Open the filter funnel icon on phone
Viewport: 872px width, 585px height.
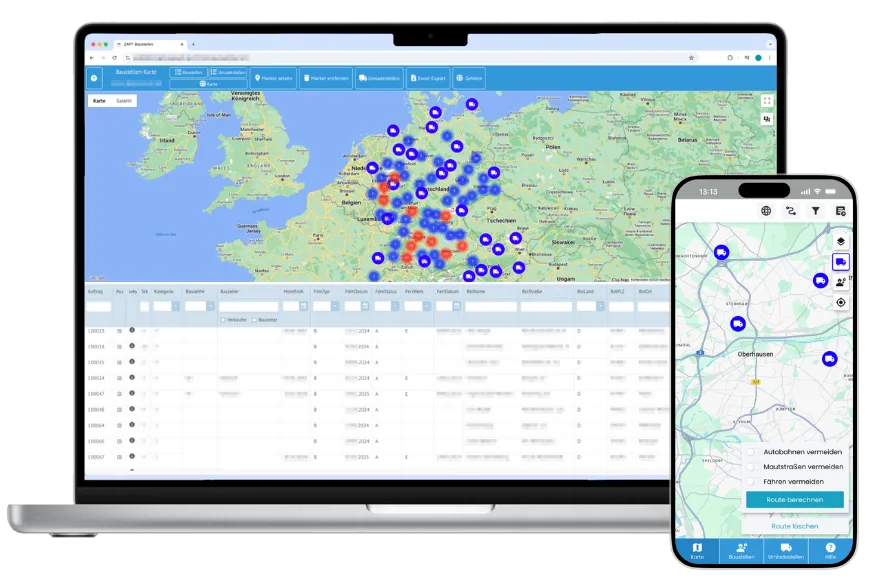click(815, 211)
